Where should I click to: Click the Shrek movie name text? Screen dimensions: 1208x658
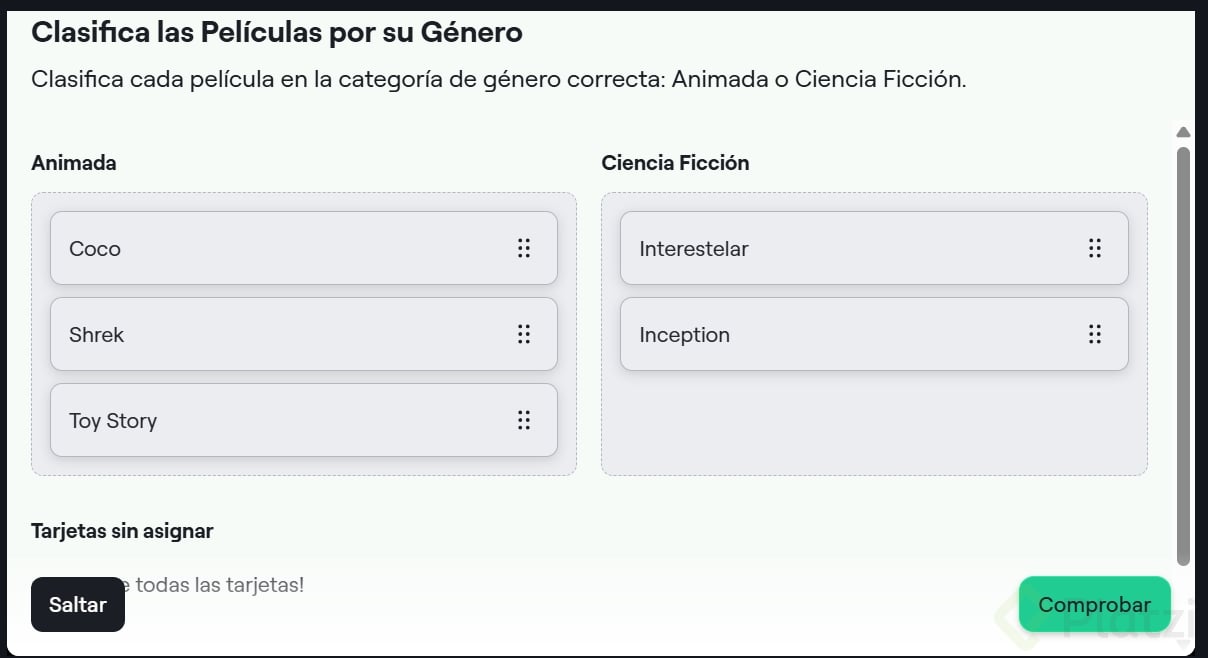point(97,335)
